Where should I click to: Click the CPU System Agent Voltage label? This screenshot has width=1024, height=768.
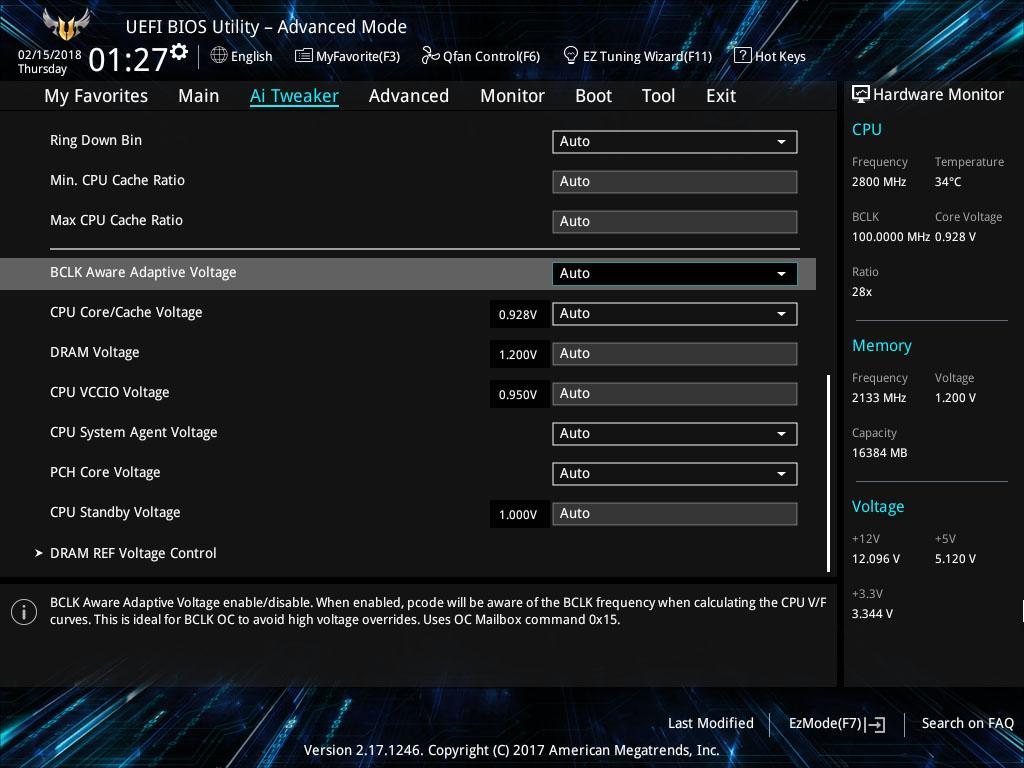(134, 432)
